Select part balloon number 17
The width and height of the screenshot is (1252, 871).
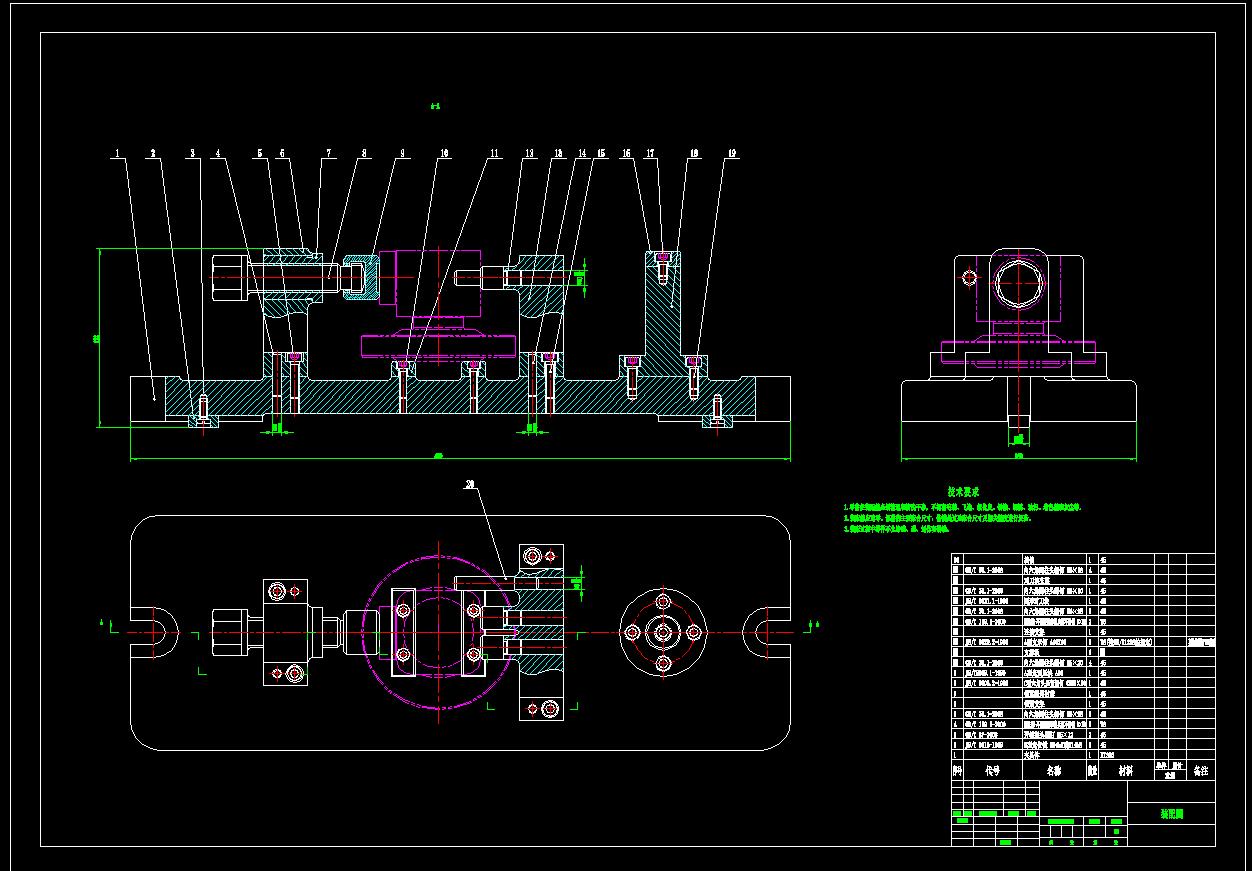point(650,154)
